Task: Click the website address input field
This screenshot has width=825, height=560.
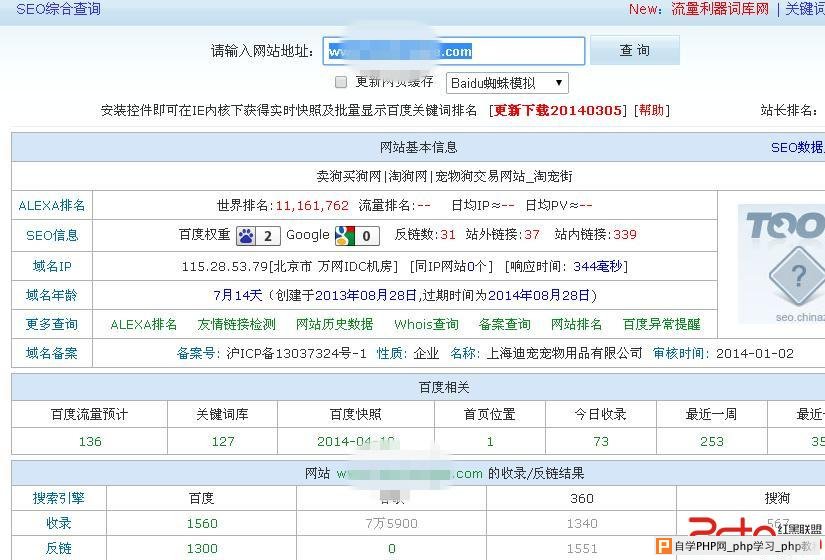Action: click(454, 51)
